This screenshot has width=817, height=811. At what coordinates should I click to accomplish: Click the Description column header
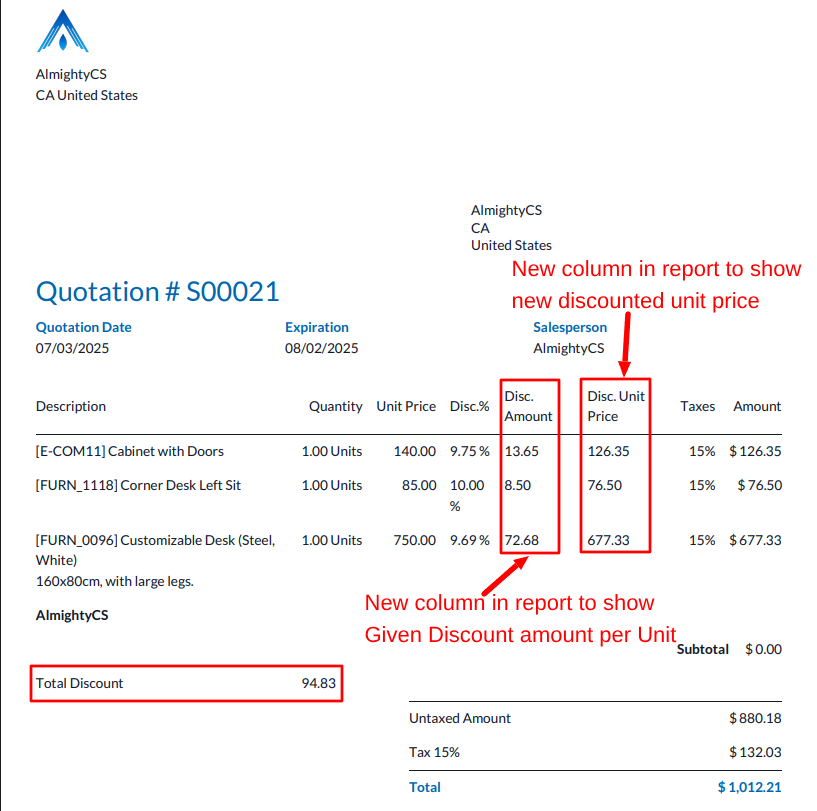coord(71,406)
